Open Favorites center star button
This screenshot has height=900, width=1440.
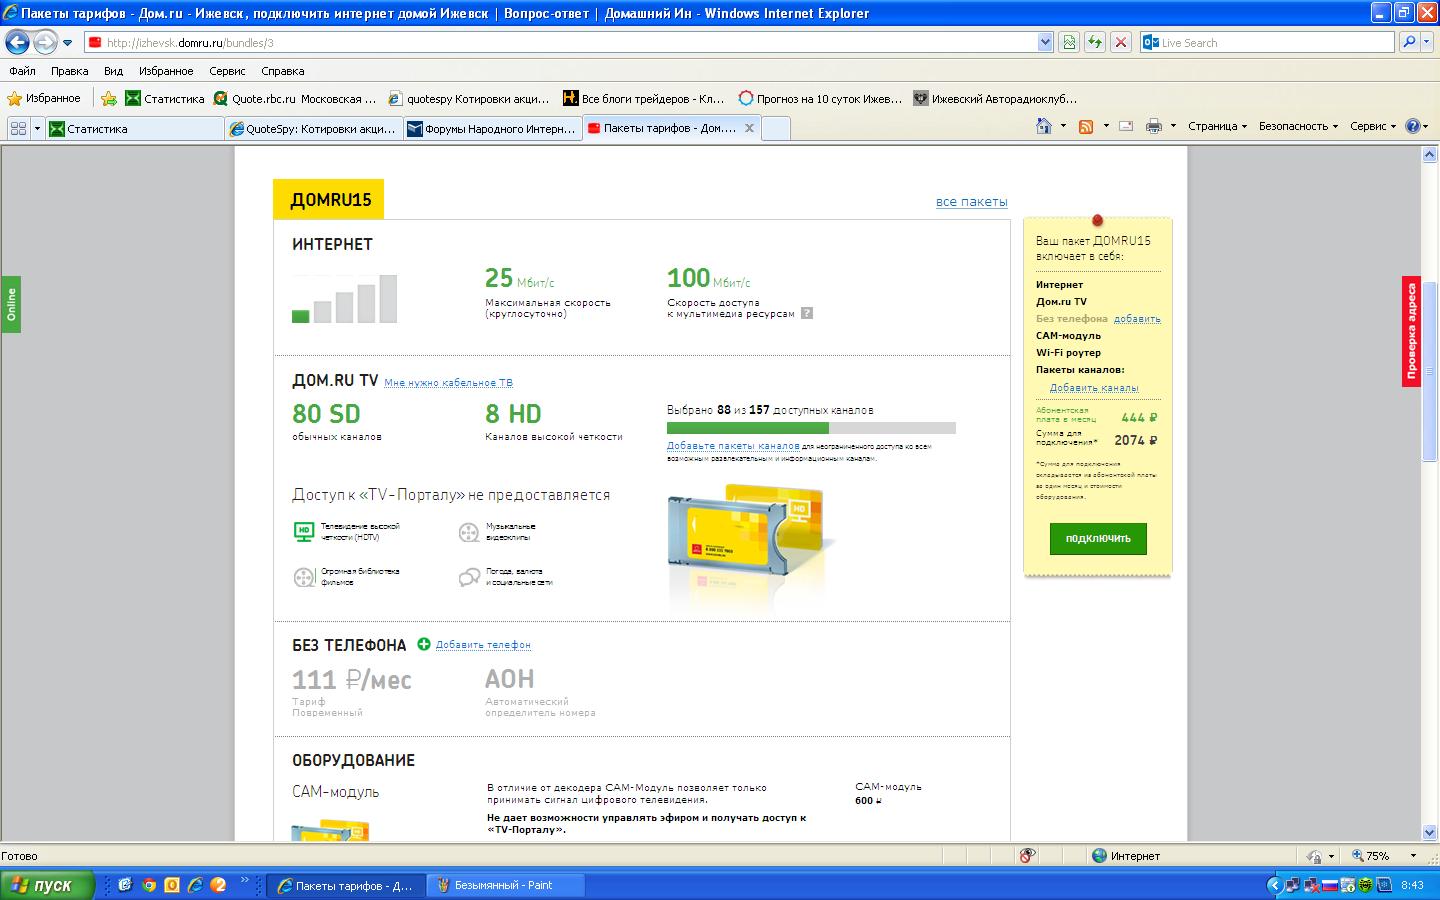44,98
